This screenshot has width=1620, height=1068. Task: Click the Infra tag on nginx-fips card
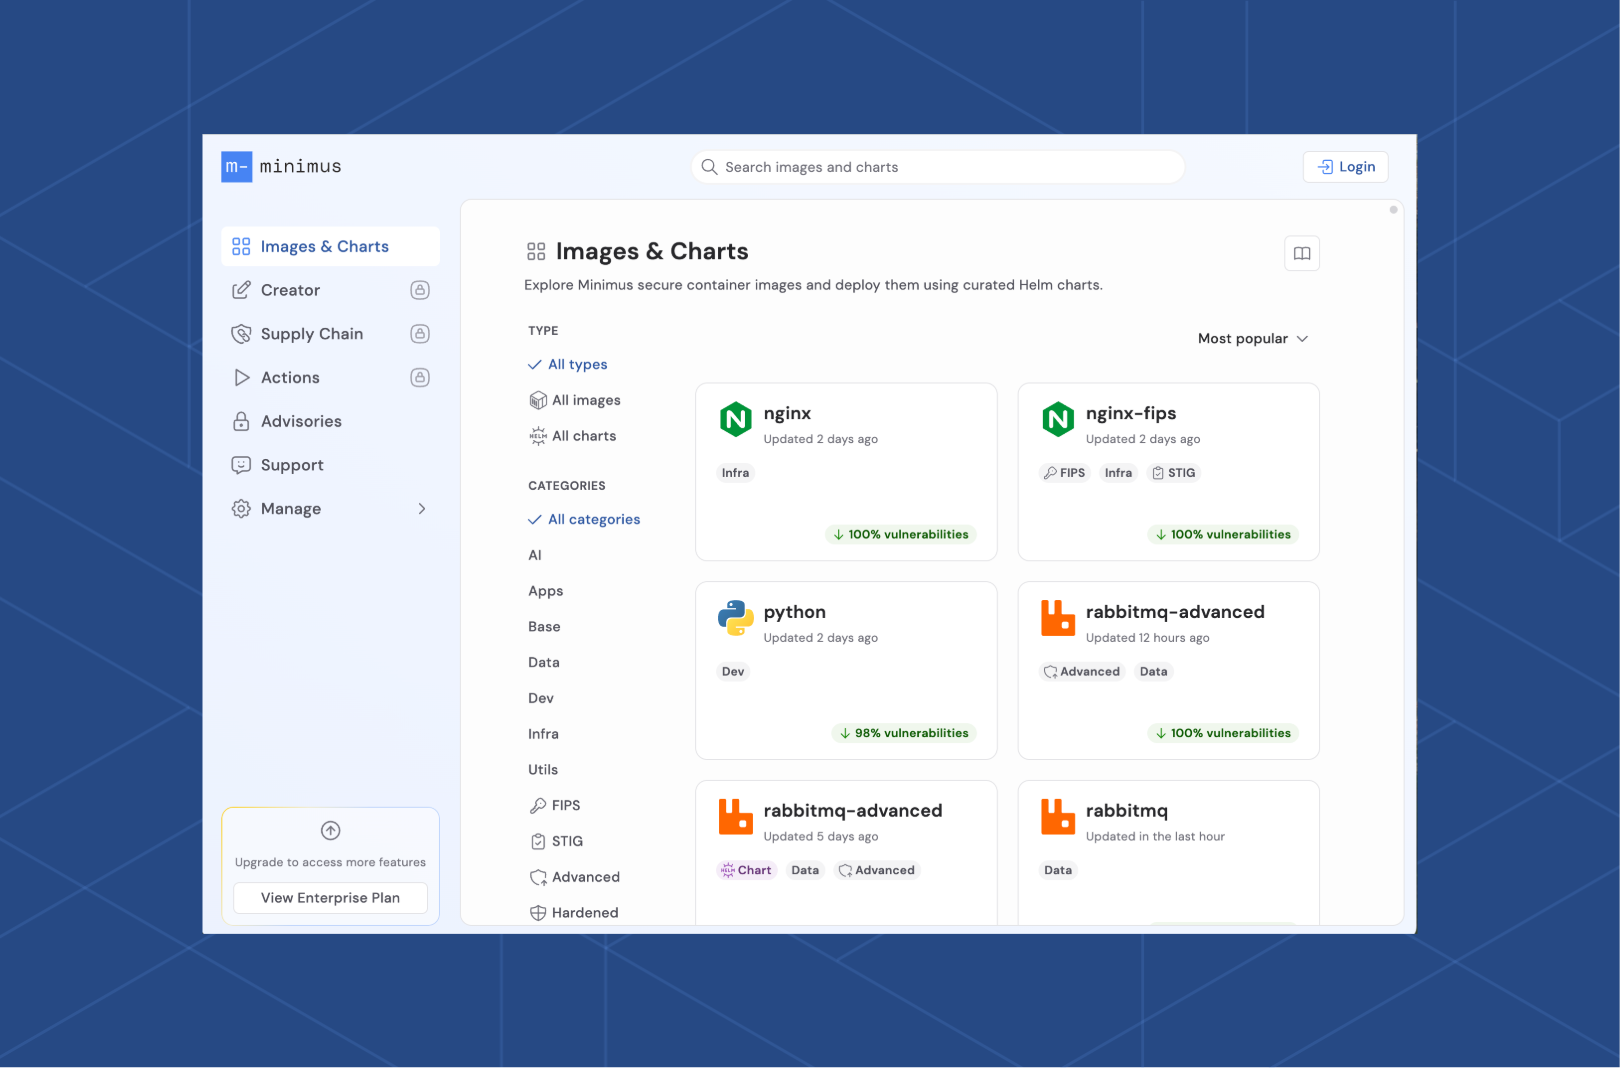click(1118, 473)
